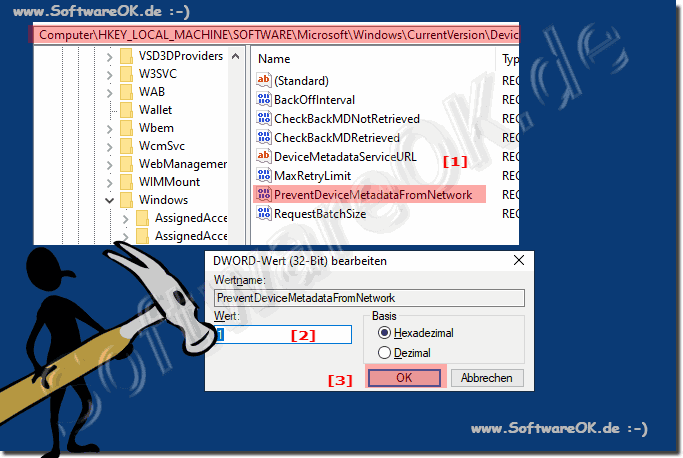Expand the WebManagement tree node
This screenshot has height=458, width=683.
(x=109, y=164)
